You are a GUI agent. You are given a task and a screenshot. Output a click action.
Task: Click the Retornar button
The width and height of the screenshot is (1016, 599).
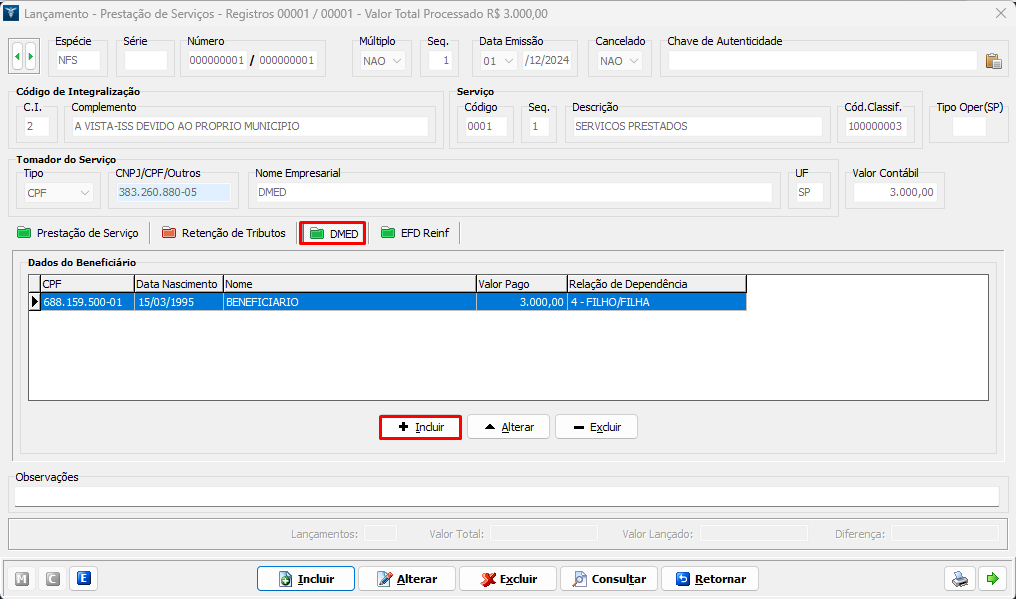pos(711,579)
